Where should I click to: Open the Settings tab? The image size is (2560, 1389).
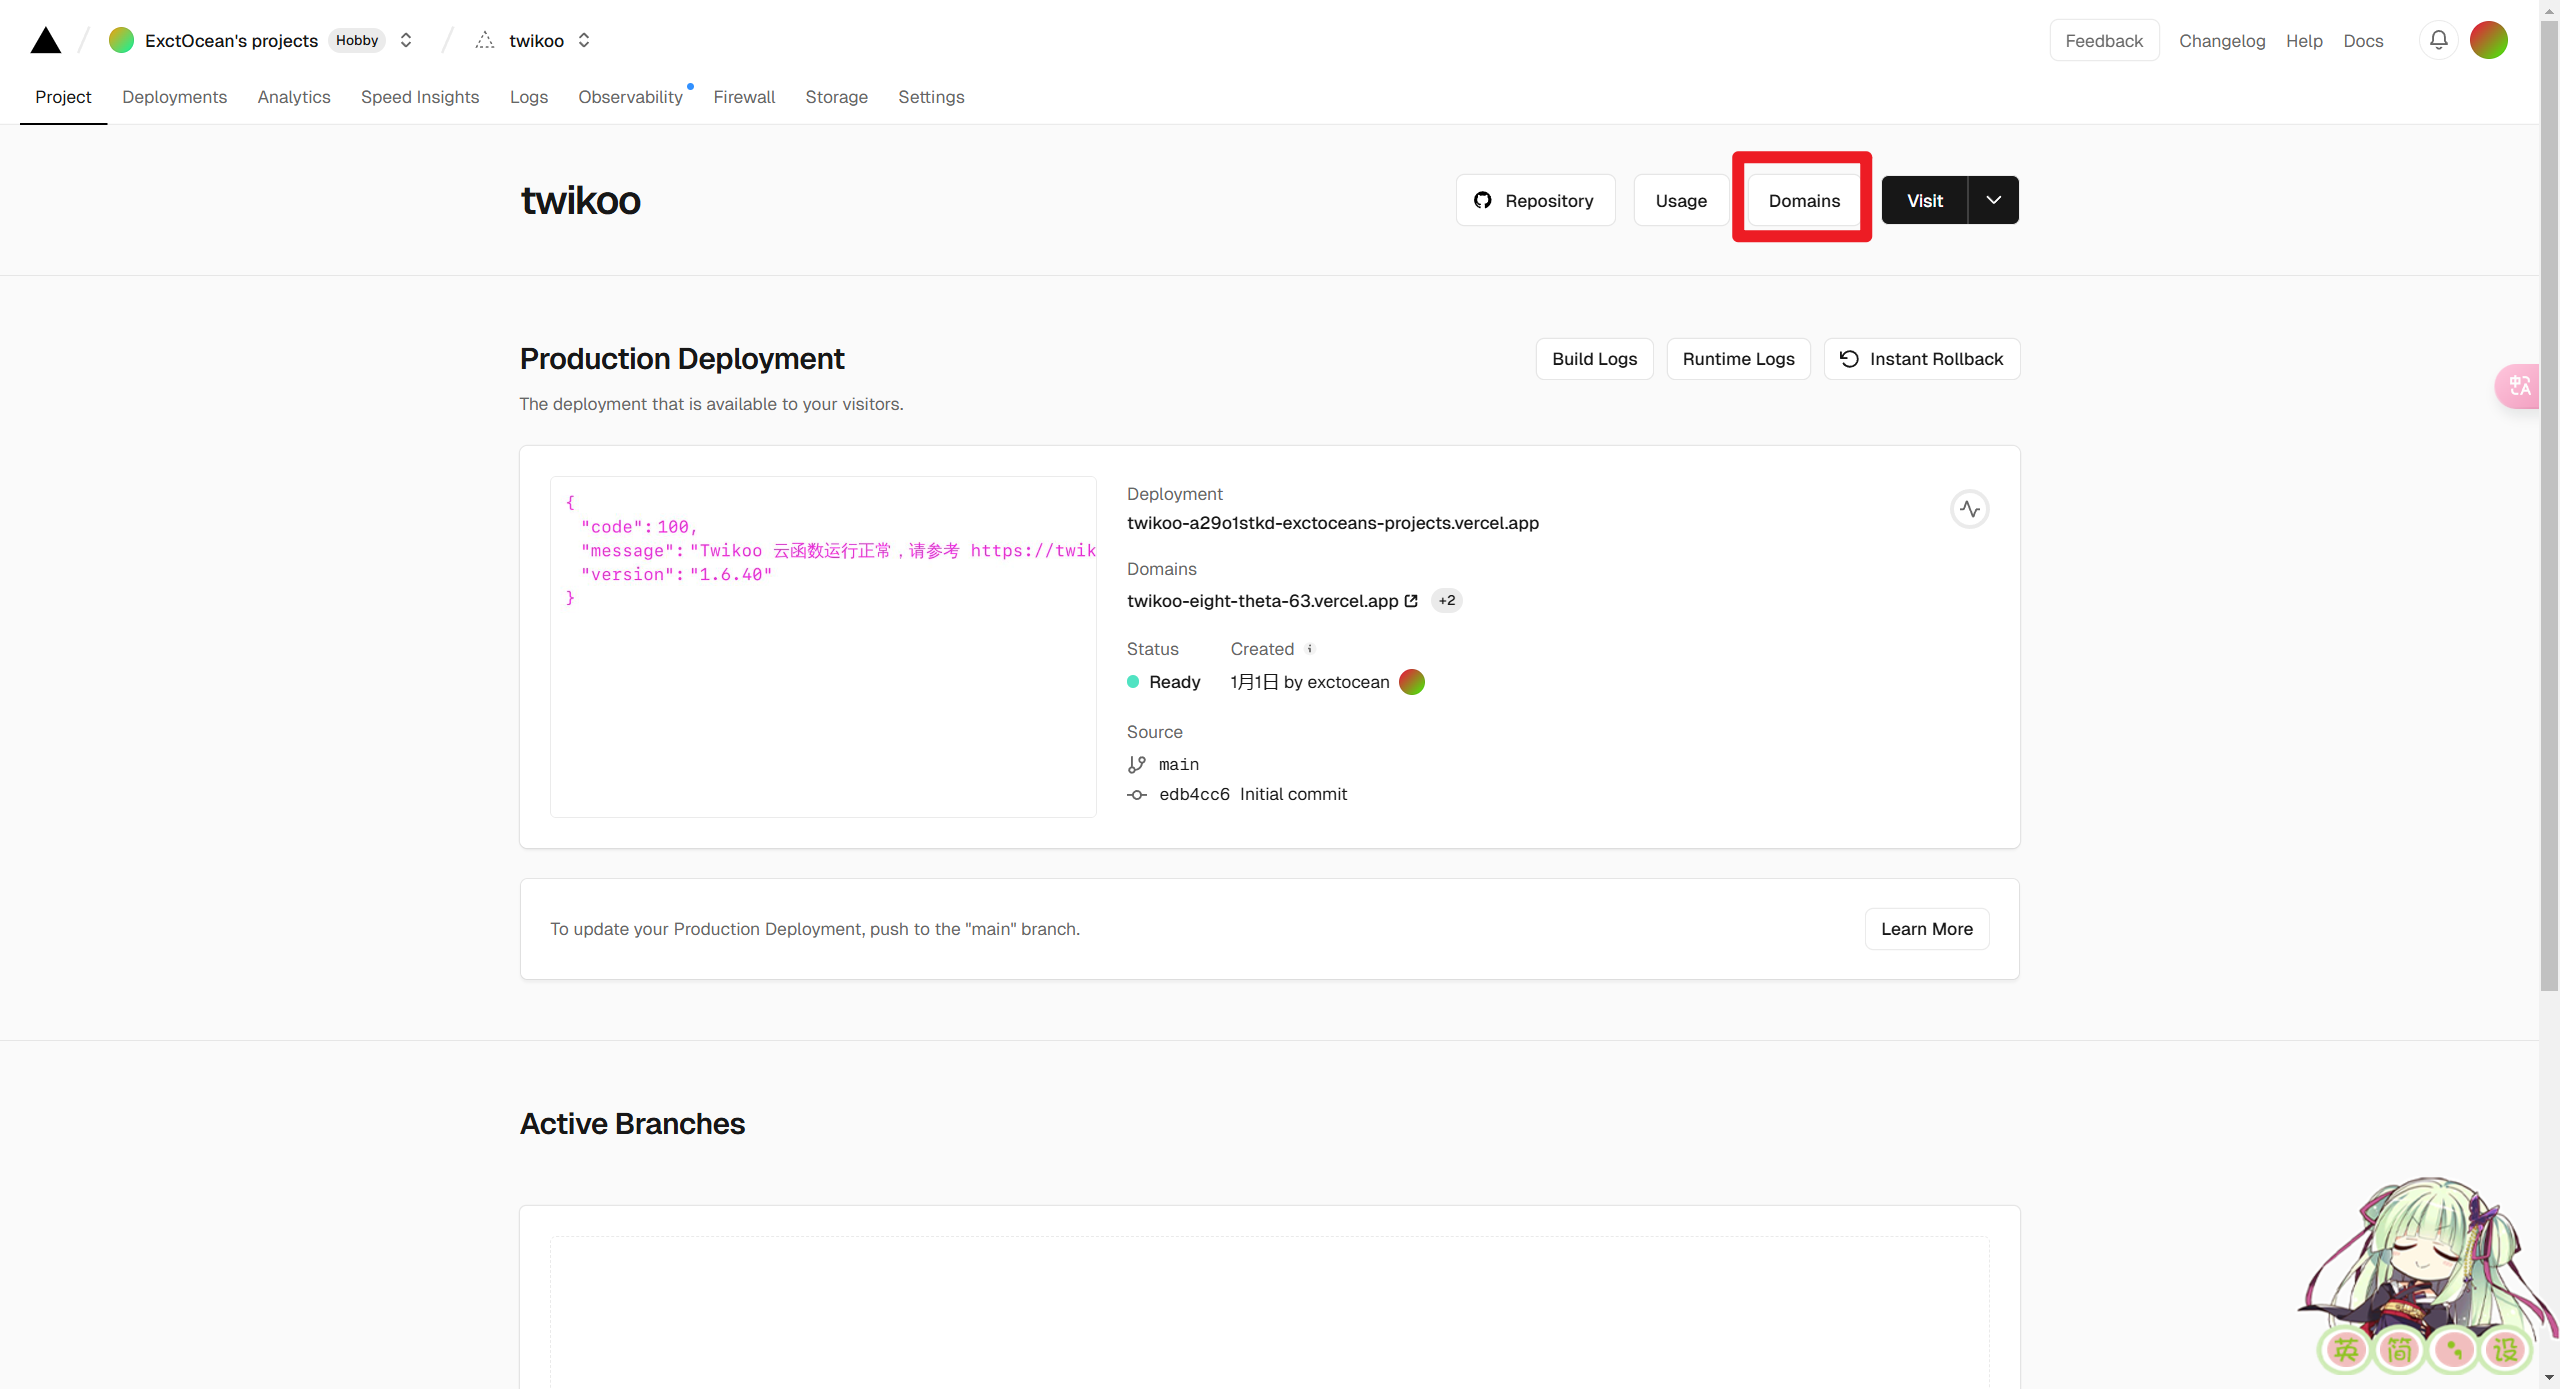click(930, 97)
